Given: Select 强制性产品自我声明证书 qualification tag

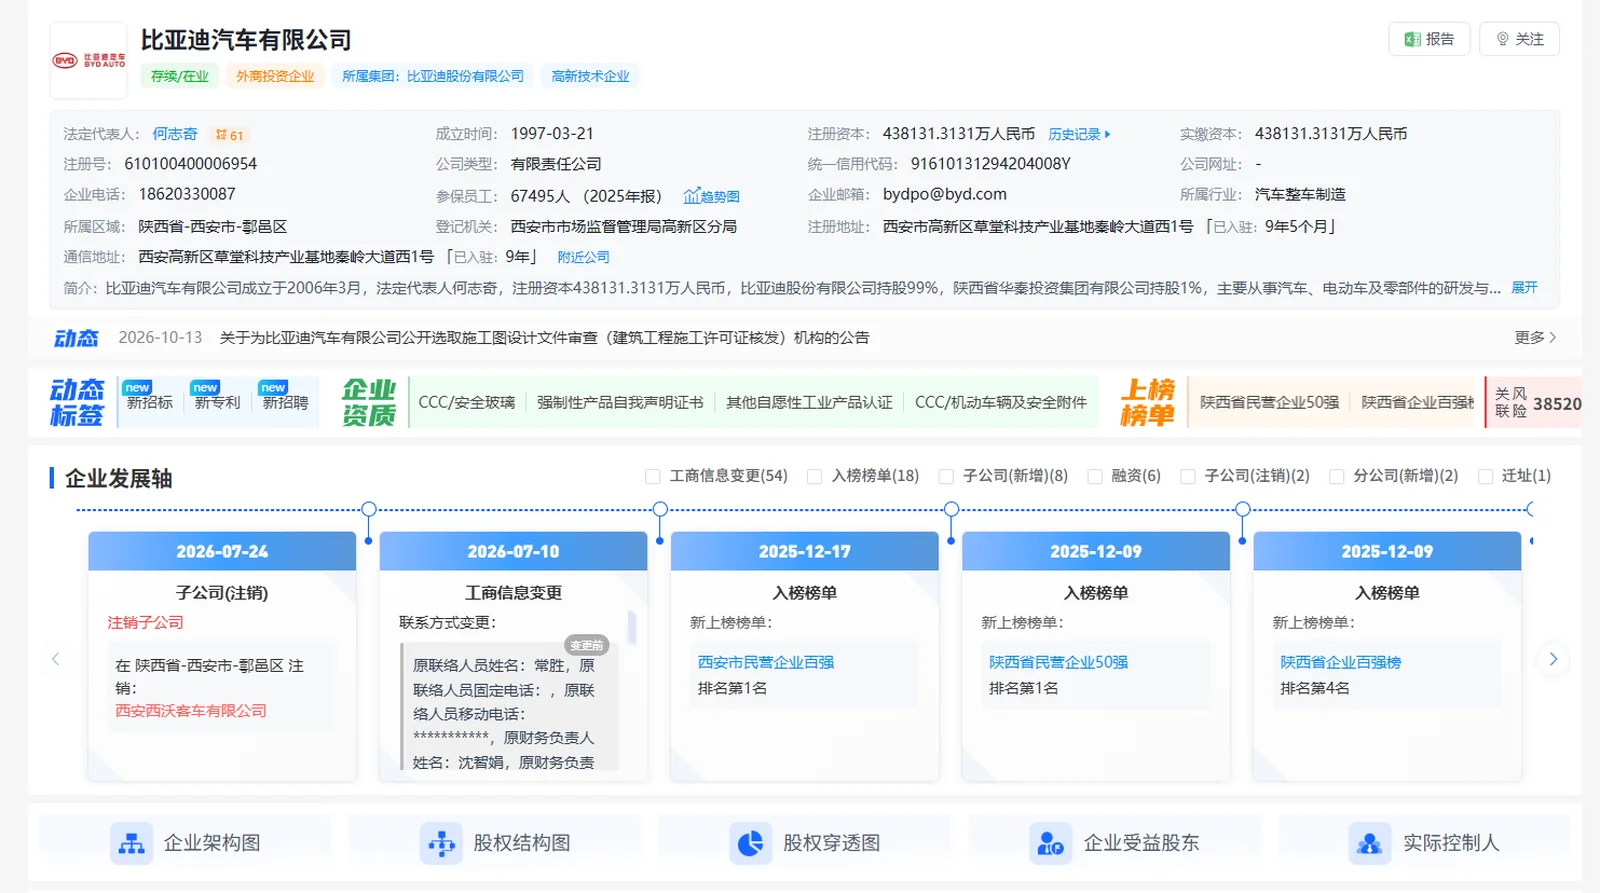Looking at the screenshot, I should coord(620,402).
